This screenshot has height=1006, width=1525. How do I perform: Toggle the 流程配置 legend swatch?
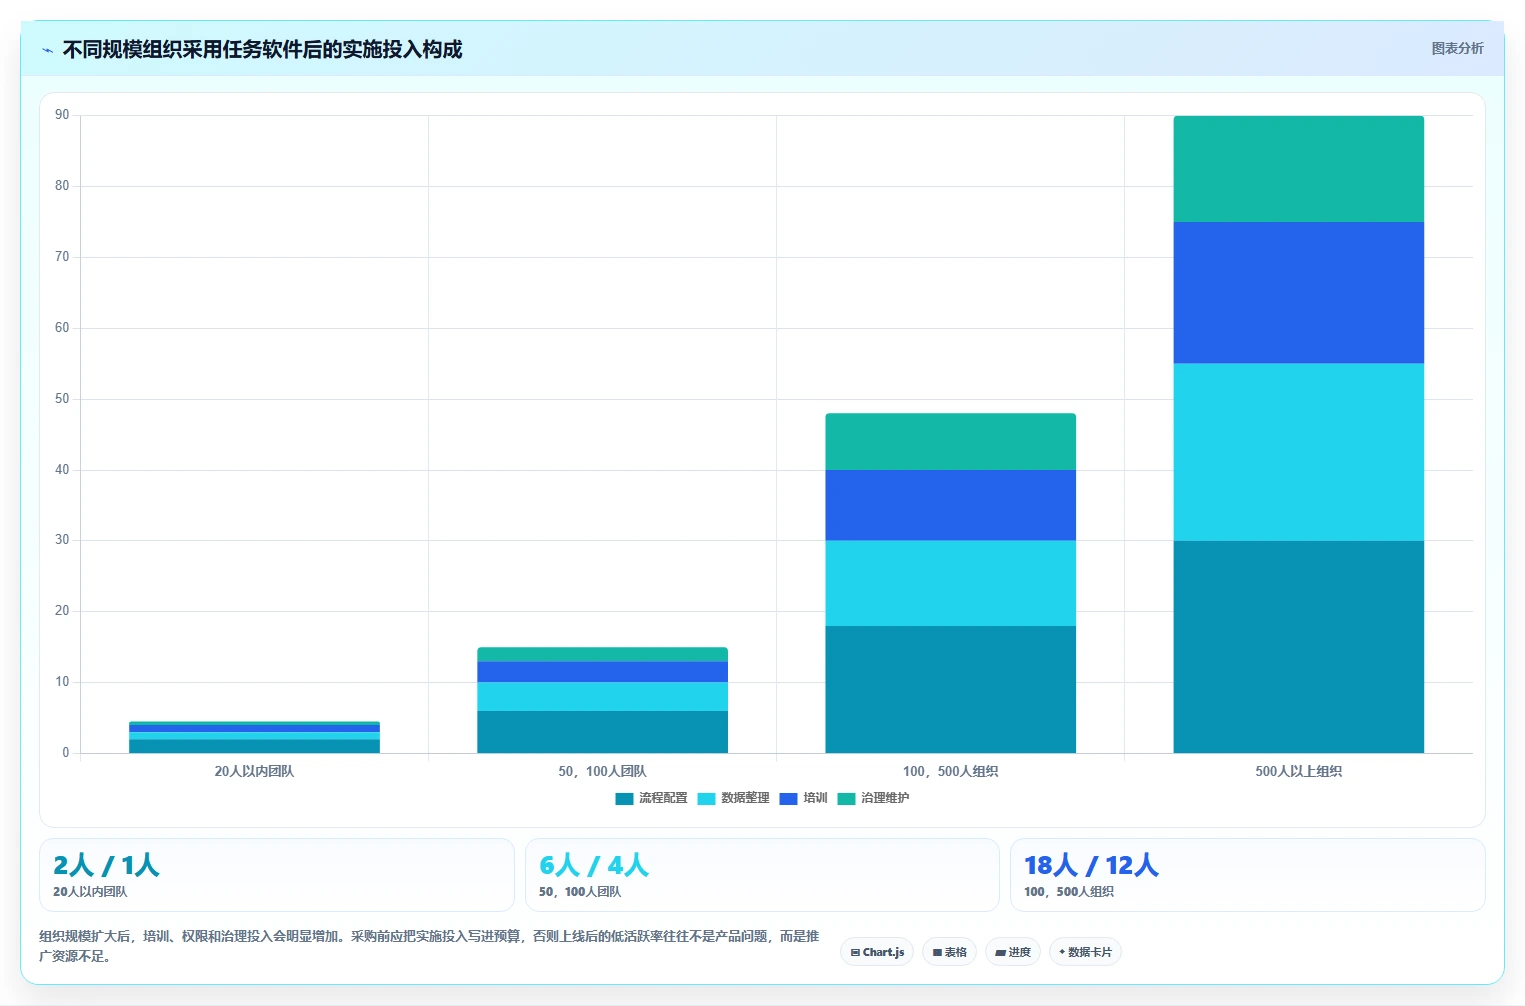point(624,798)
